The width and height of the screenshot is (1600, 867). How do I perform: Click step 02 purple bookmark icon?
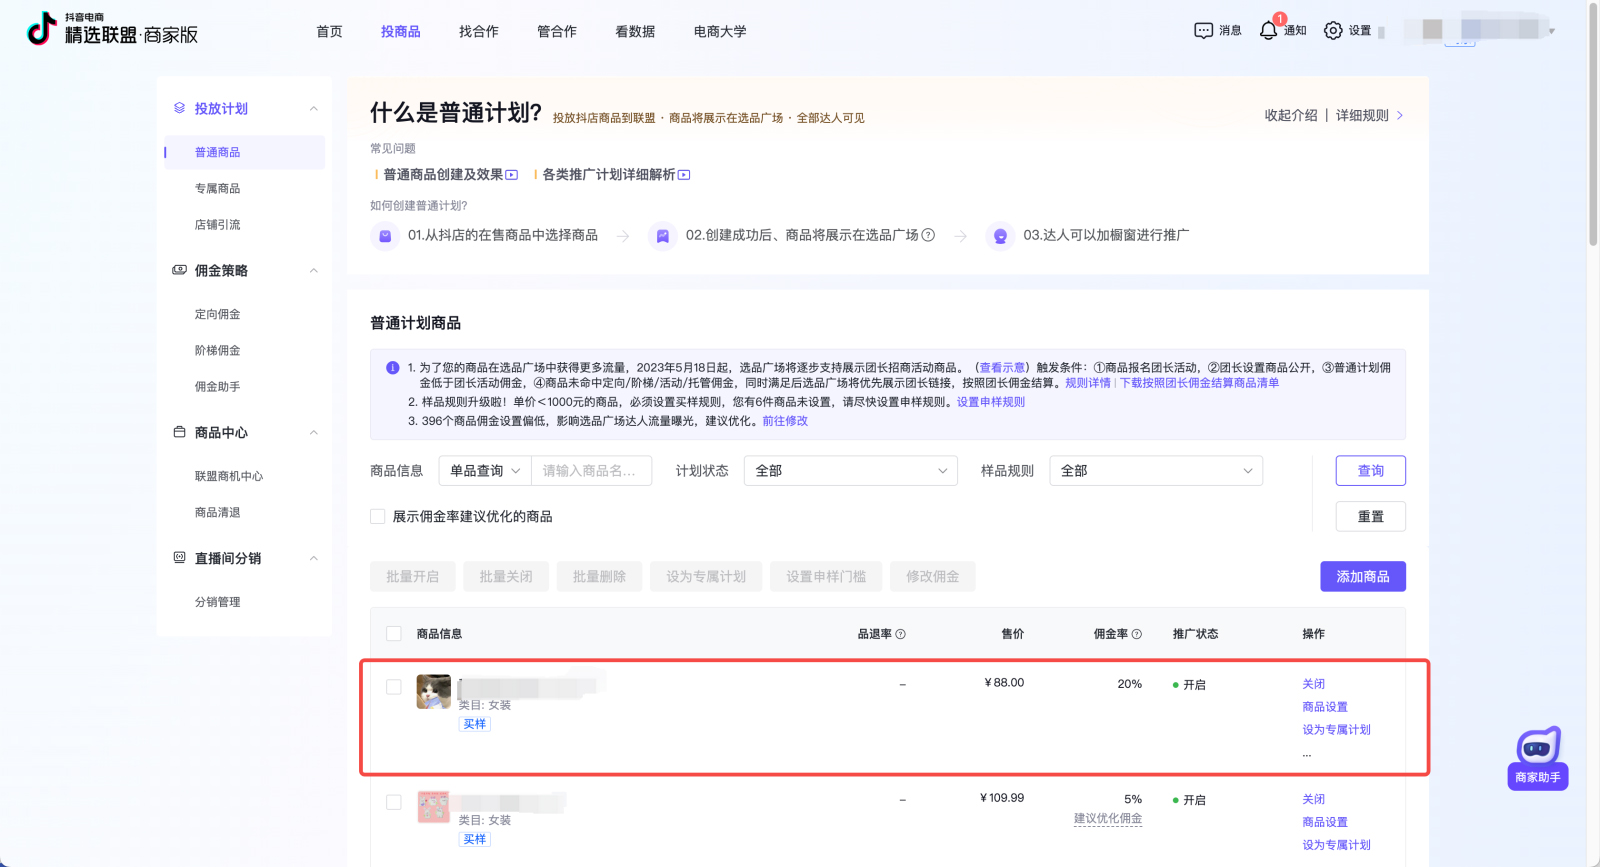(662, 236)
